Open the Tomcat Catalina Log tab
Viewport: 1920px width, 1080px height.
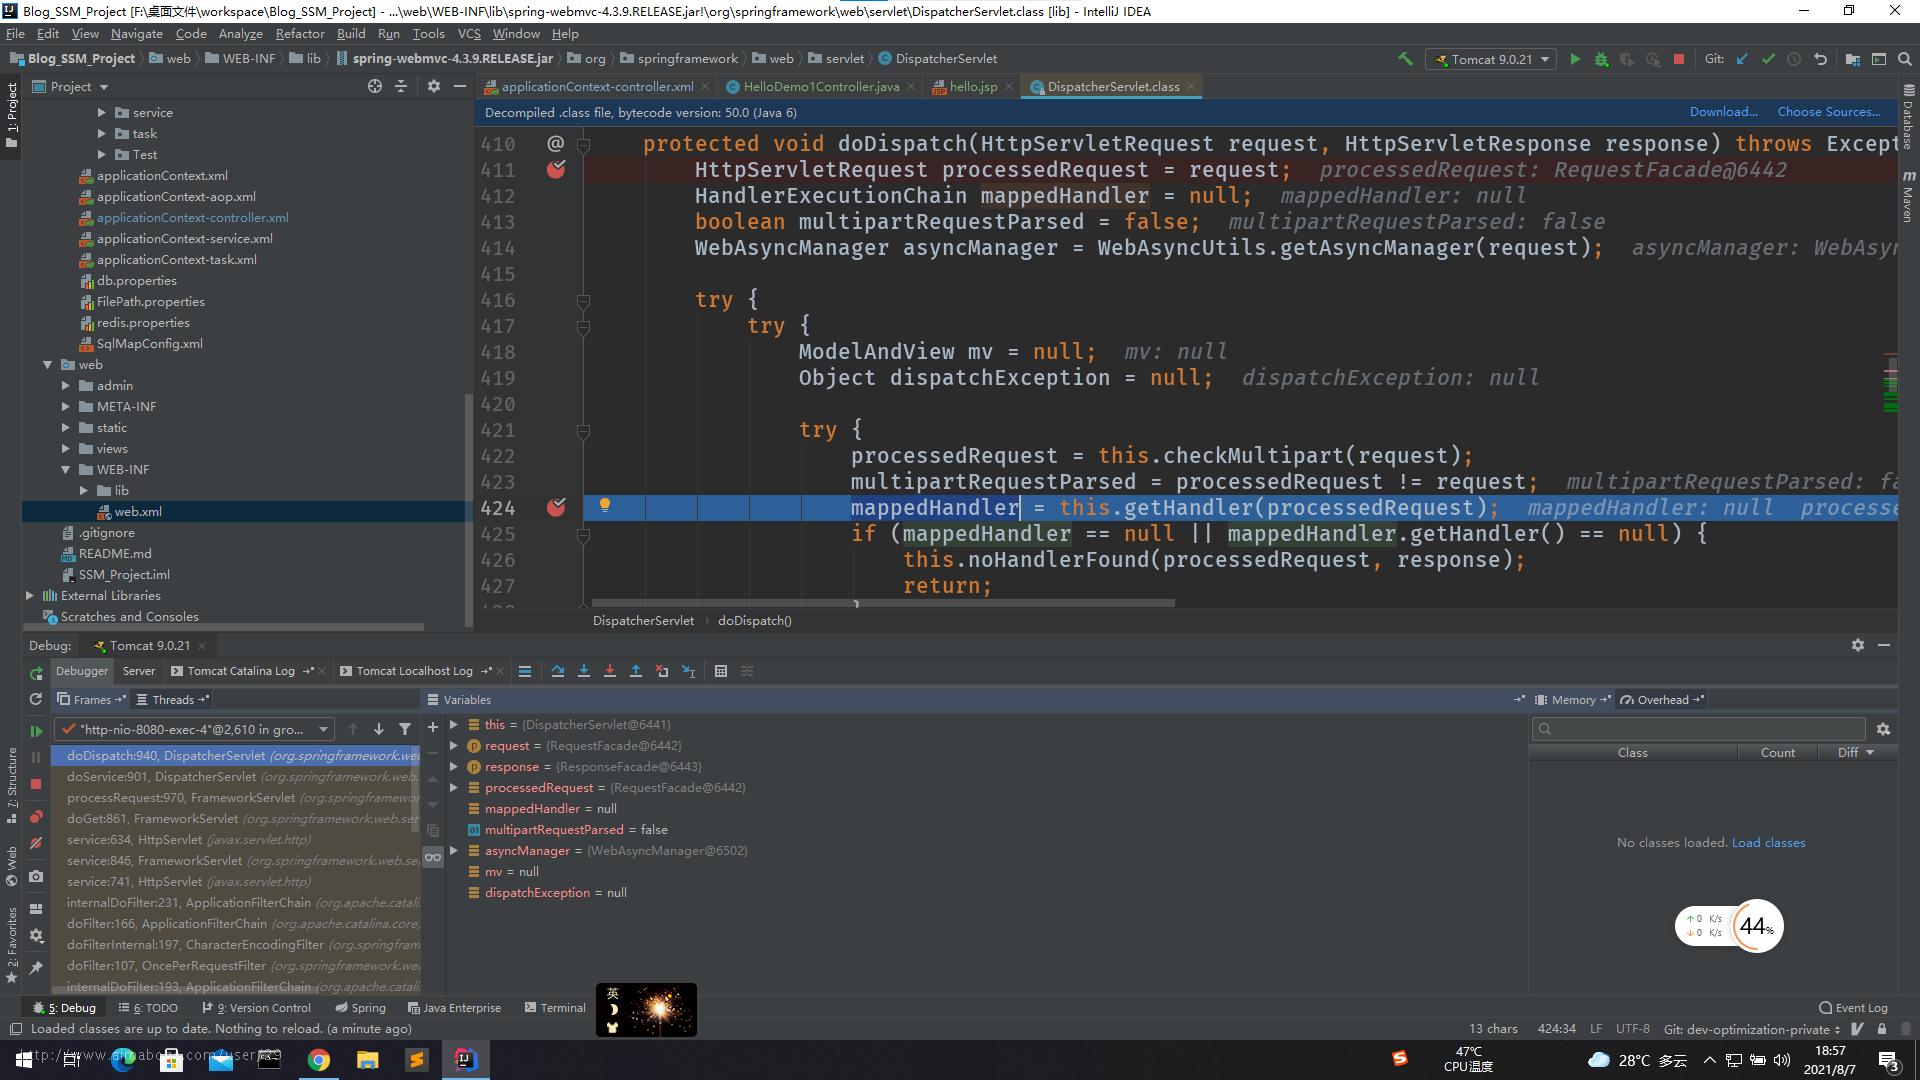241,671
